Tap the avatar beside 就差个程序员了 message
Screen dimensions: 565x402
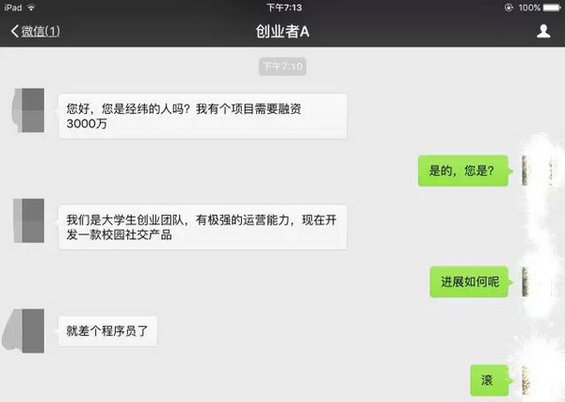point(25,330)
